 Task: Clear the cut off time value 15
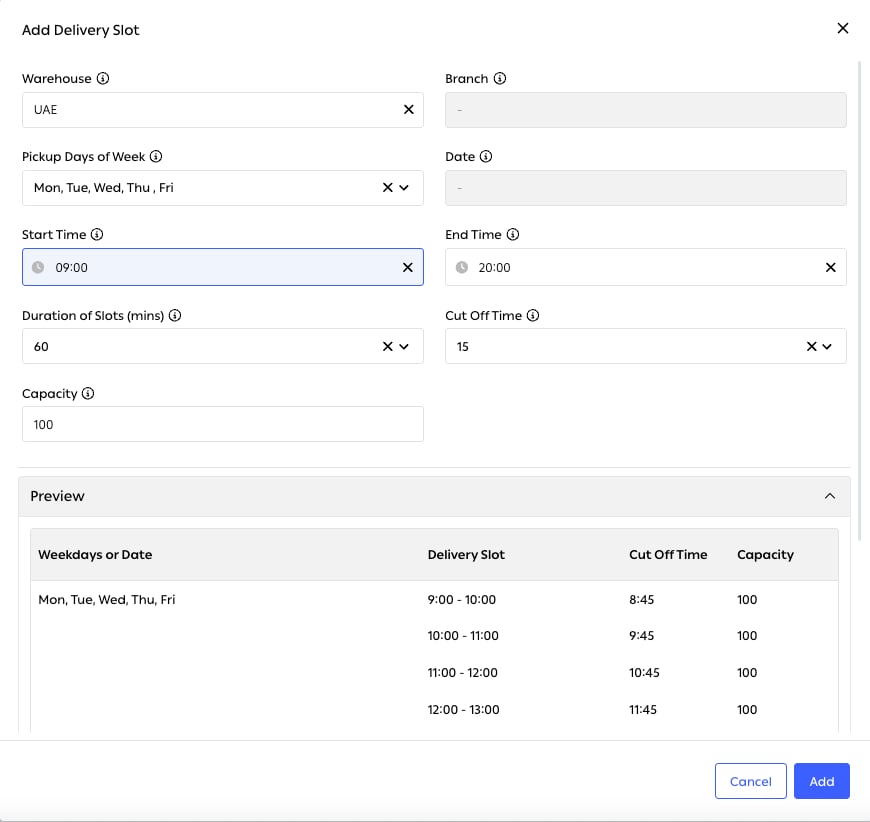811,346
